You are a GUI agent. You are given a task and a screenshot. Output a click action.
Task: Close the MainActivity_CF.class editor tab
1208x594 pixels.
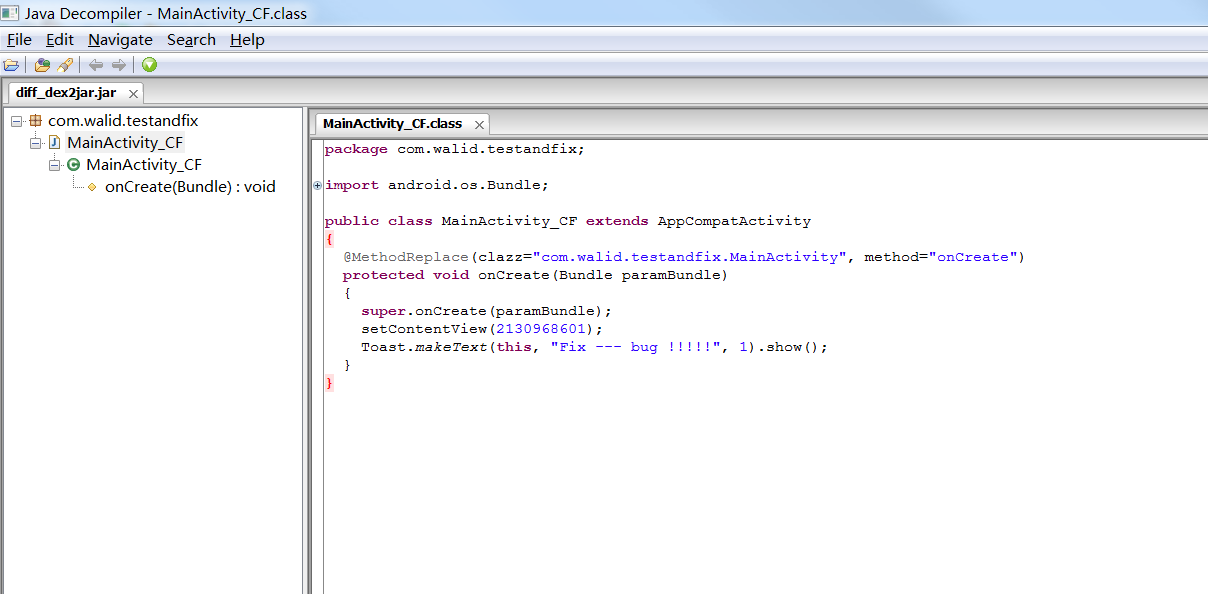click(x=479, y=124)
